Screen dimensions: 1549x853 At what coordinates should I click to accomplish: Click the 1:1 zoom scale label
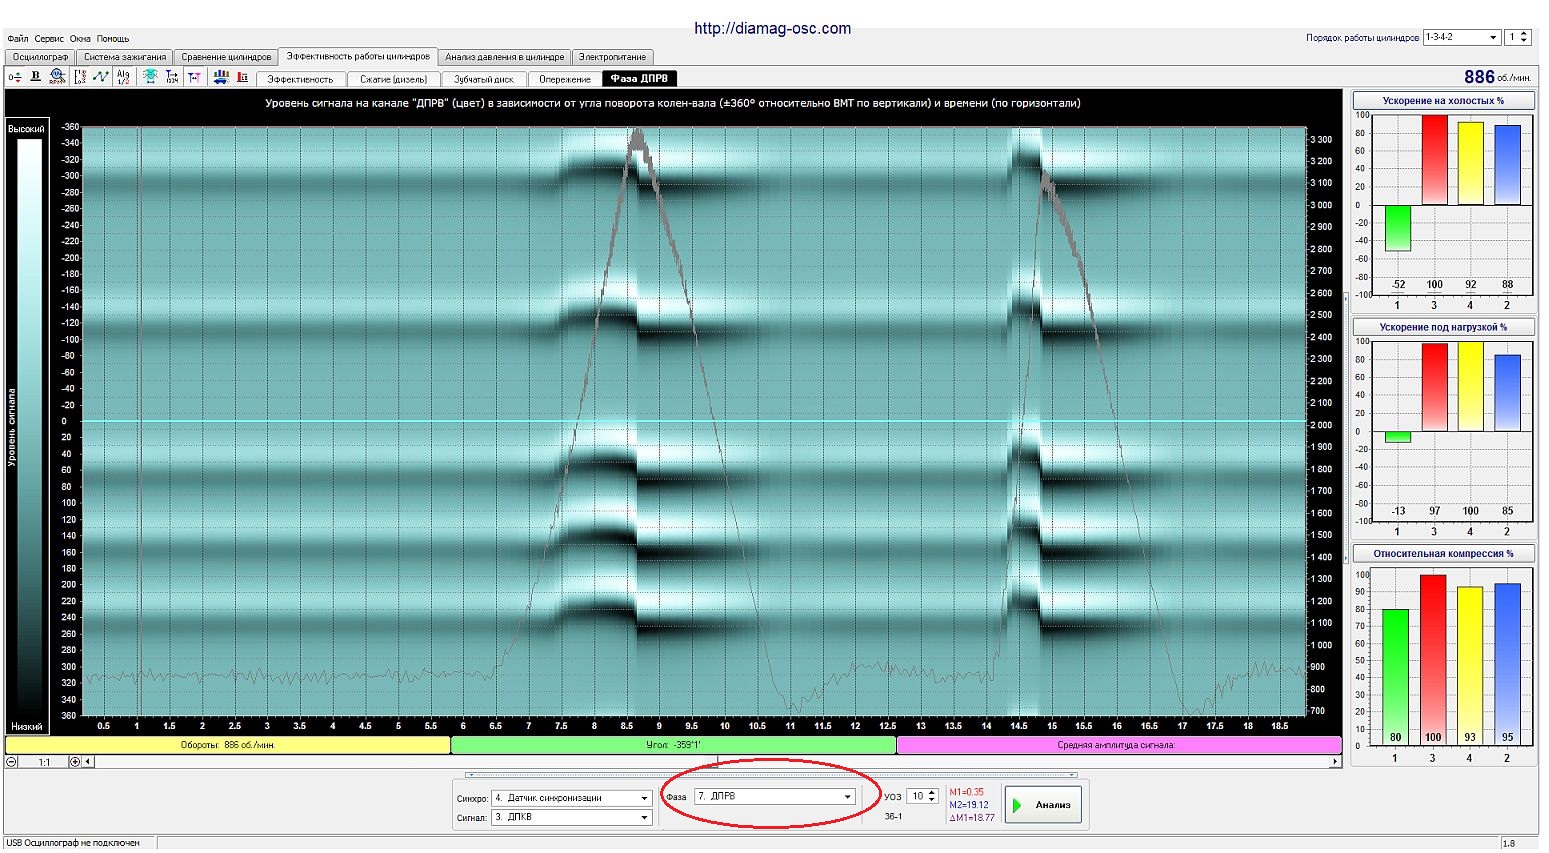click(44, 762)
